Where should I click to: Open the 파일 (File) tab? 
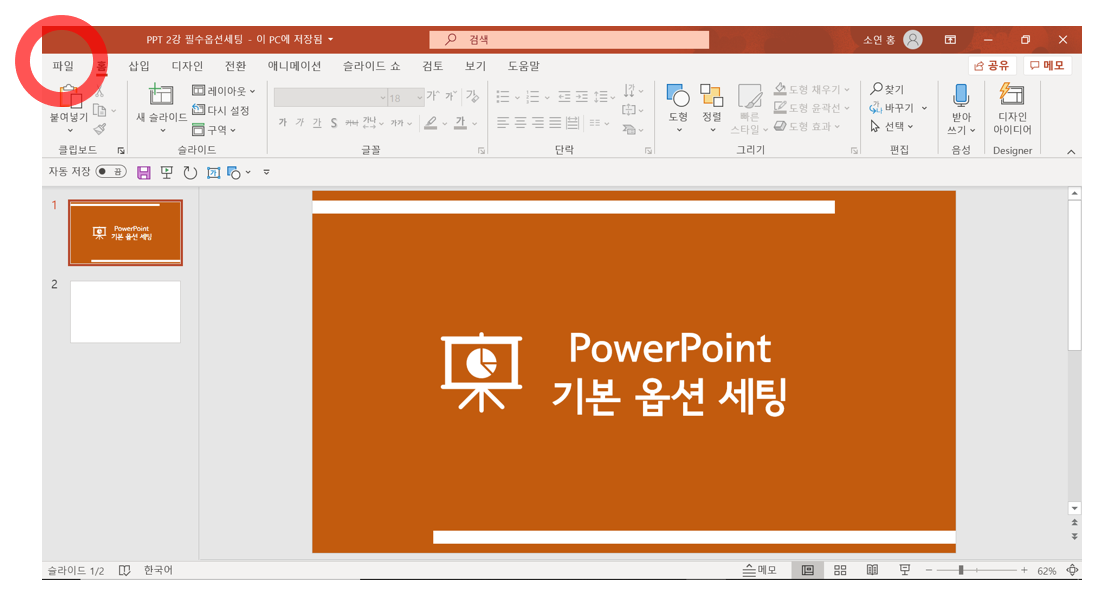(63, 66)
